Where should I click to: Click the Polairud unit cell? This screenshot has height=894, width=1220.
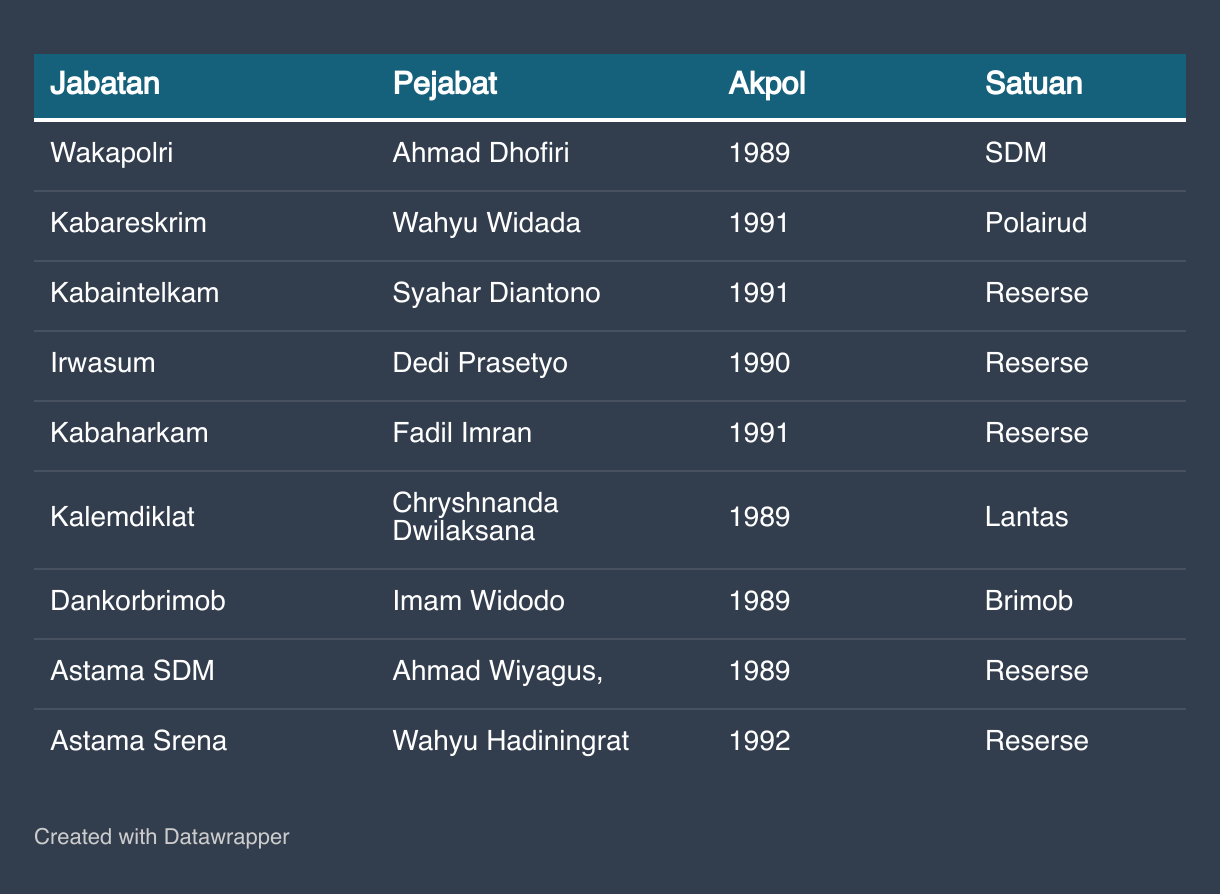coord(1035,222)
